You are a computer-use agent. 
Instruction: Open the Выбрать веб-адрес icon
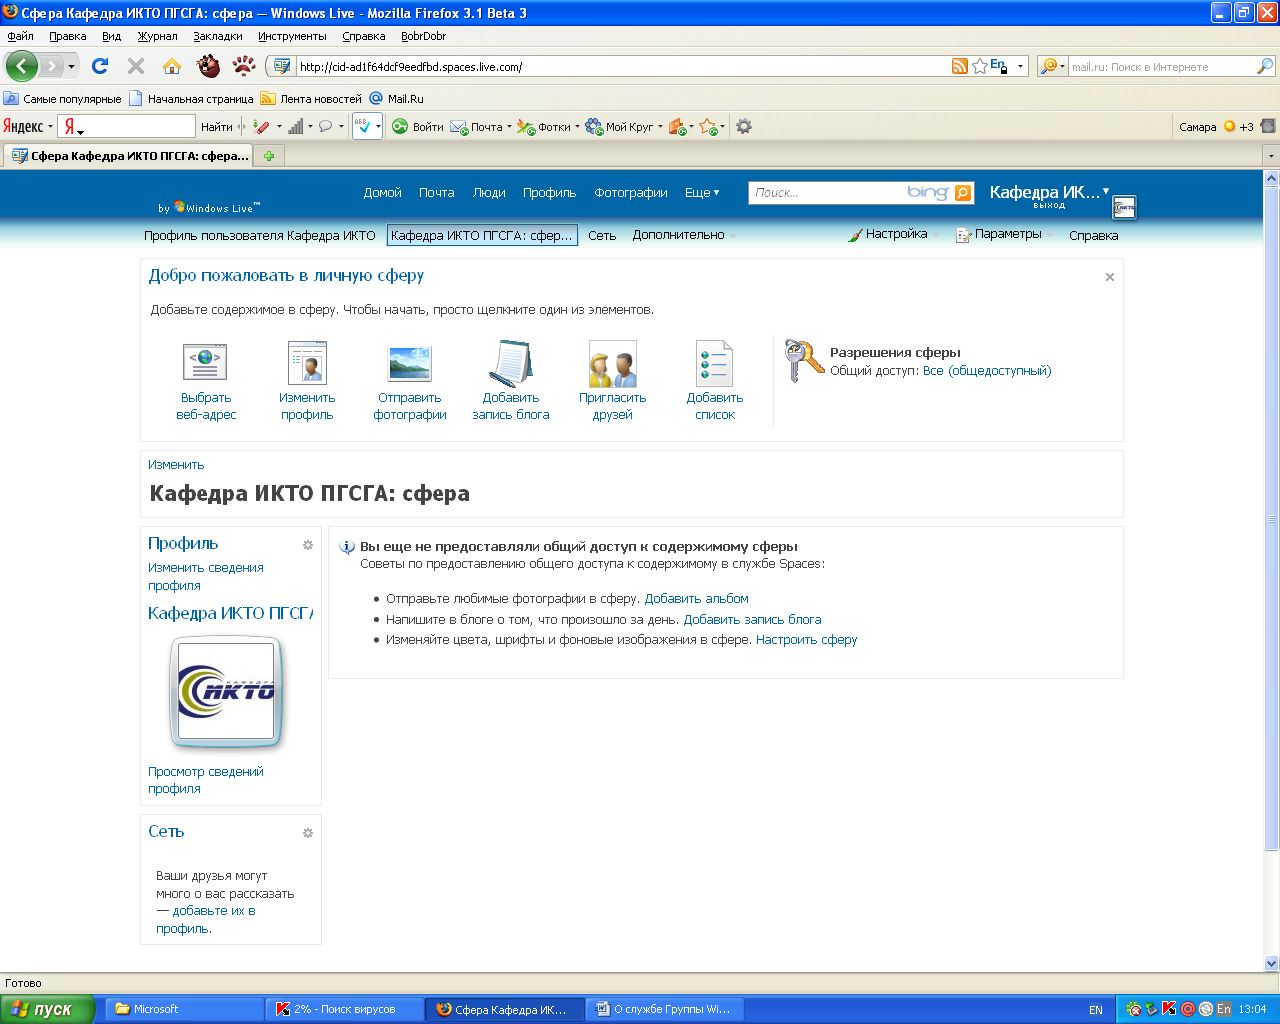point(205,363)
